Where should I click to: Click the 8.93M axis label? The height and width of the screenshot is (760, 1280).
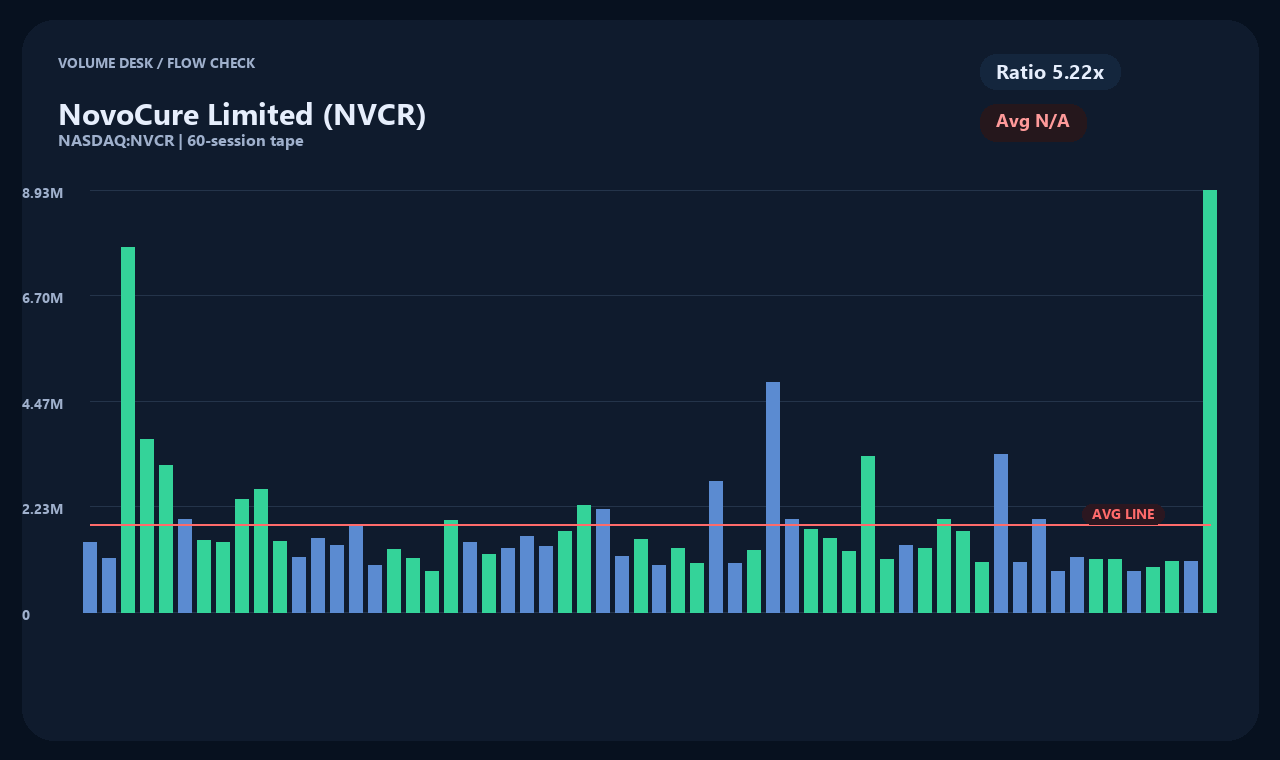pos(43,192)
